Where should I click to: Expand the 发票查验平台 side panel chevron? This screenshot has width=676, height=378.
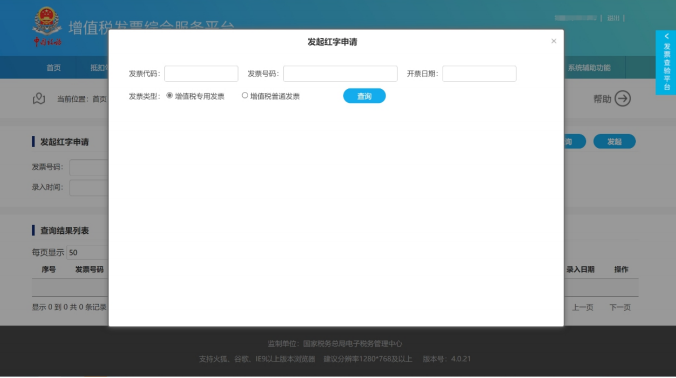point(667,36)
